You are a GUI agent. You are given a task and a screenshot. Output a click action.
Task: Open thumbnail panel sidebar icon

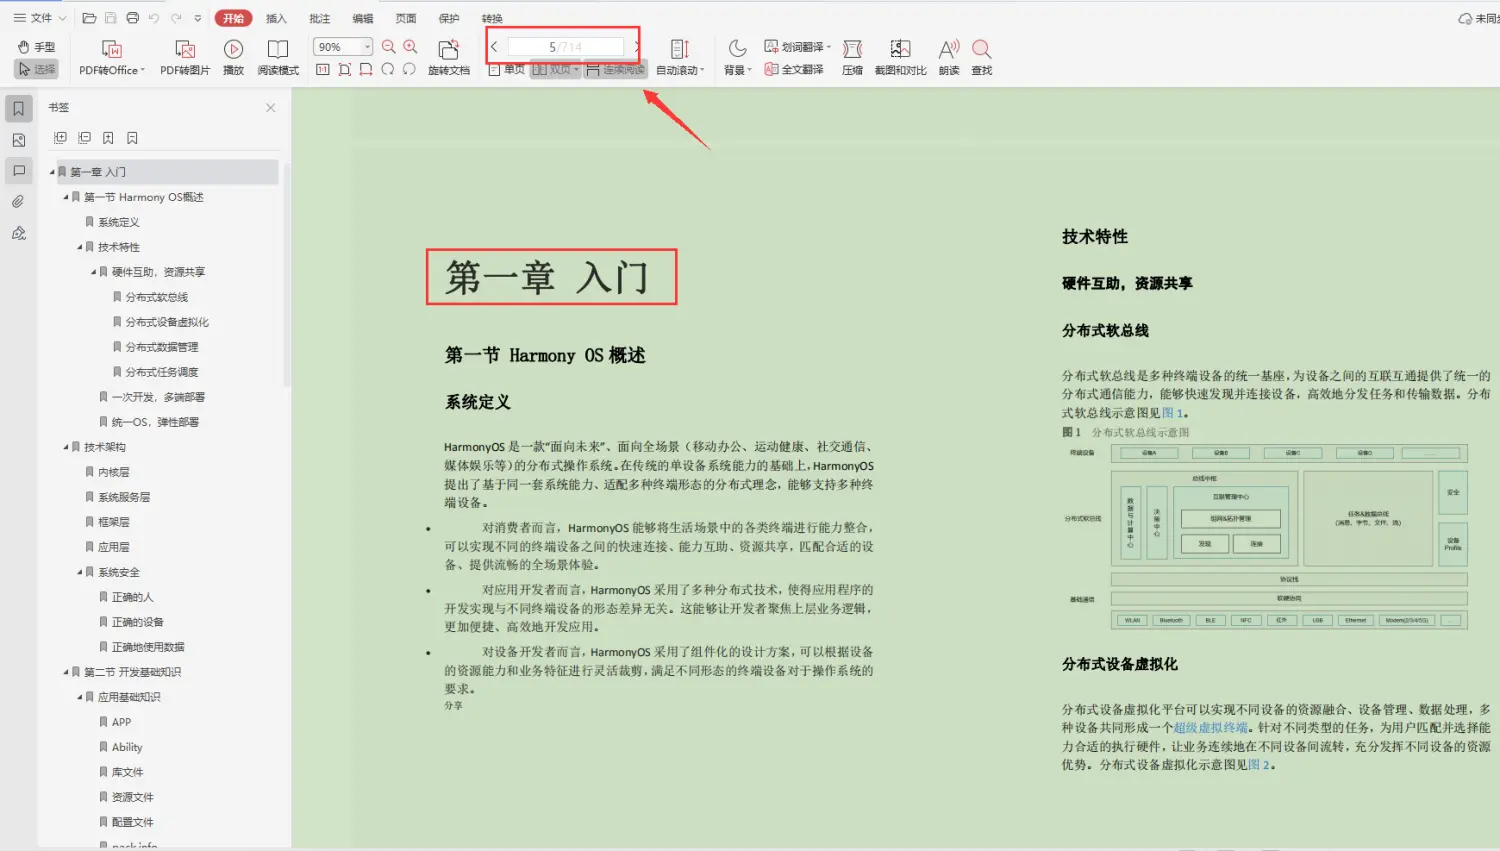18,140
